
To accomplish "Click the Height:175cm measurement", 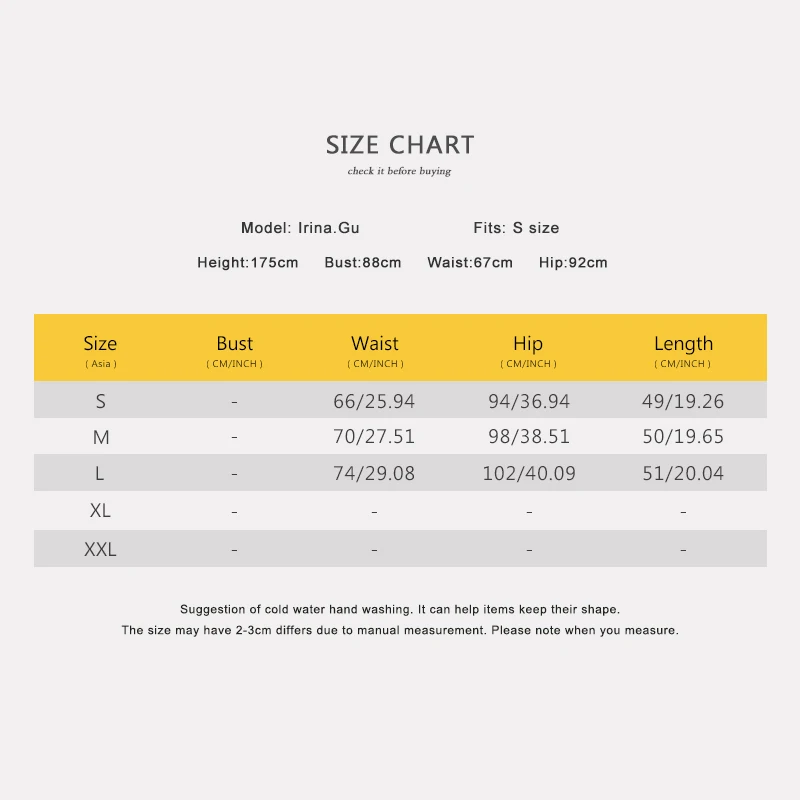I will click(247, 262).
